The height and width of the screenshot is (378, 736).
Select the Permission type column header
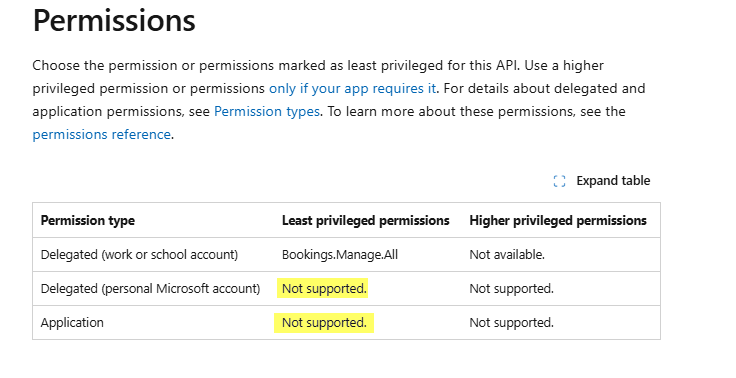tap(88, 220)
